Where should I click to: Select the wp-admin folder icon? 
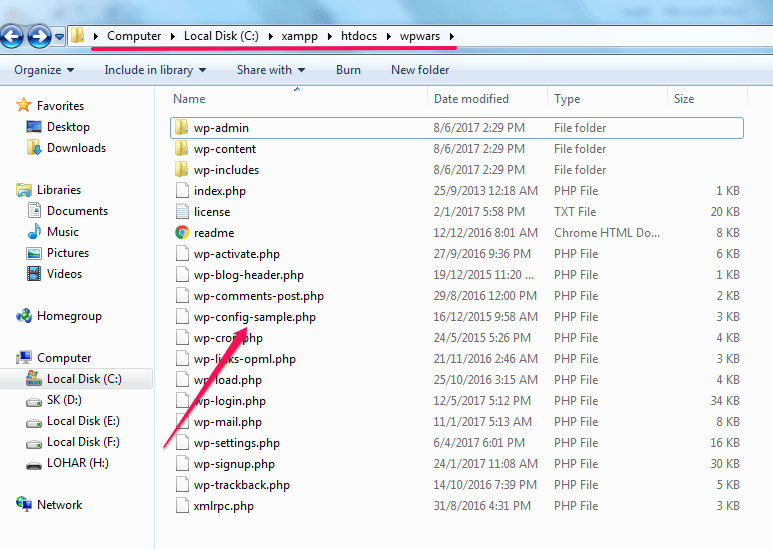tap(181, 127)
